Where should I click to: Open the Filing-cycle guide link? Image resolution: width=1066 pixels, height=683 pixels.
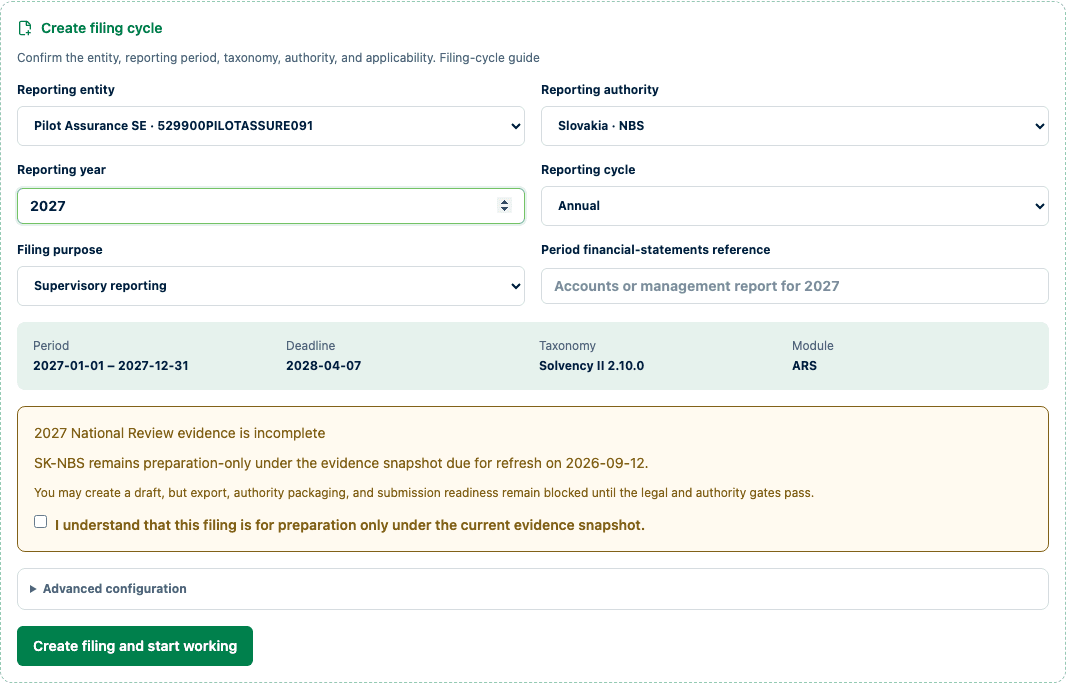pos(489,58)
